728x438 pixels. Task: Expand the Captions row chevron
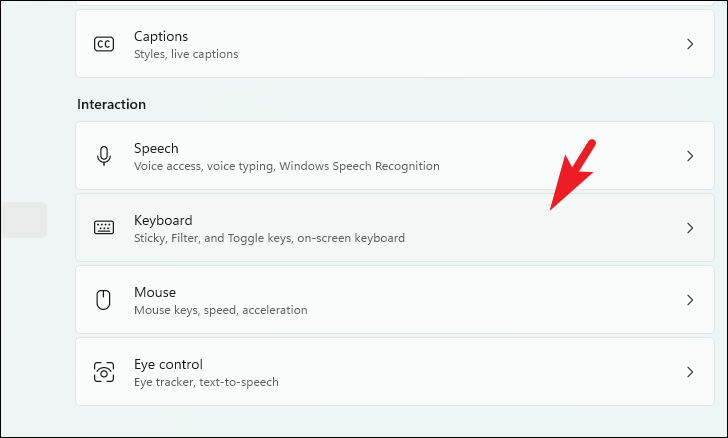pos(690,44)
